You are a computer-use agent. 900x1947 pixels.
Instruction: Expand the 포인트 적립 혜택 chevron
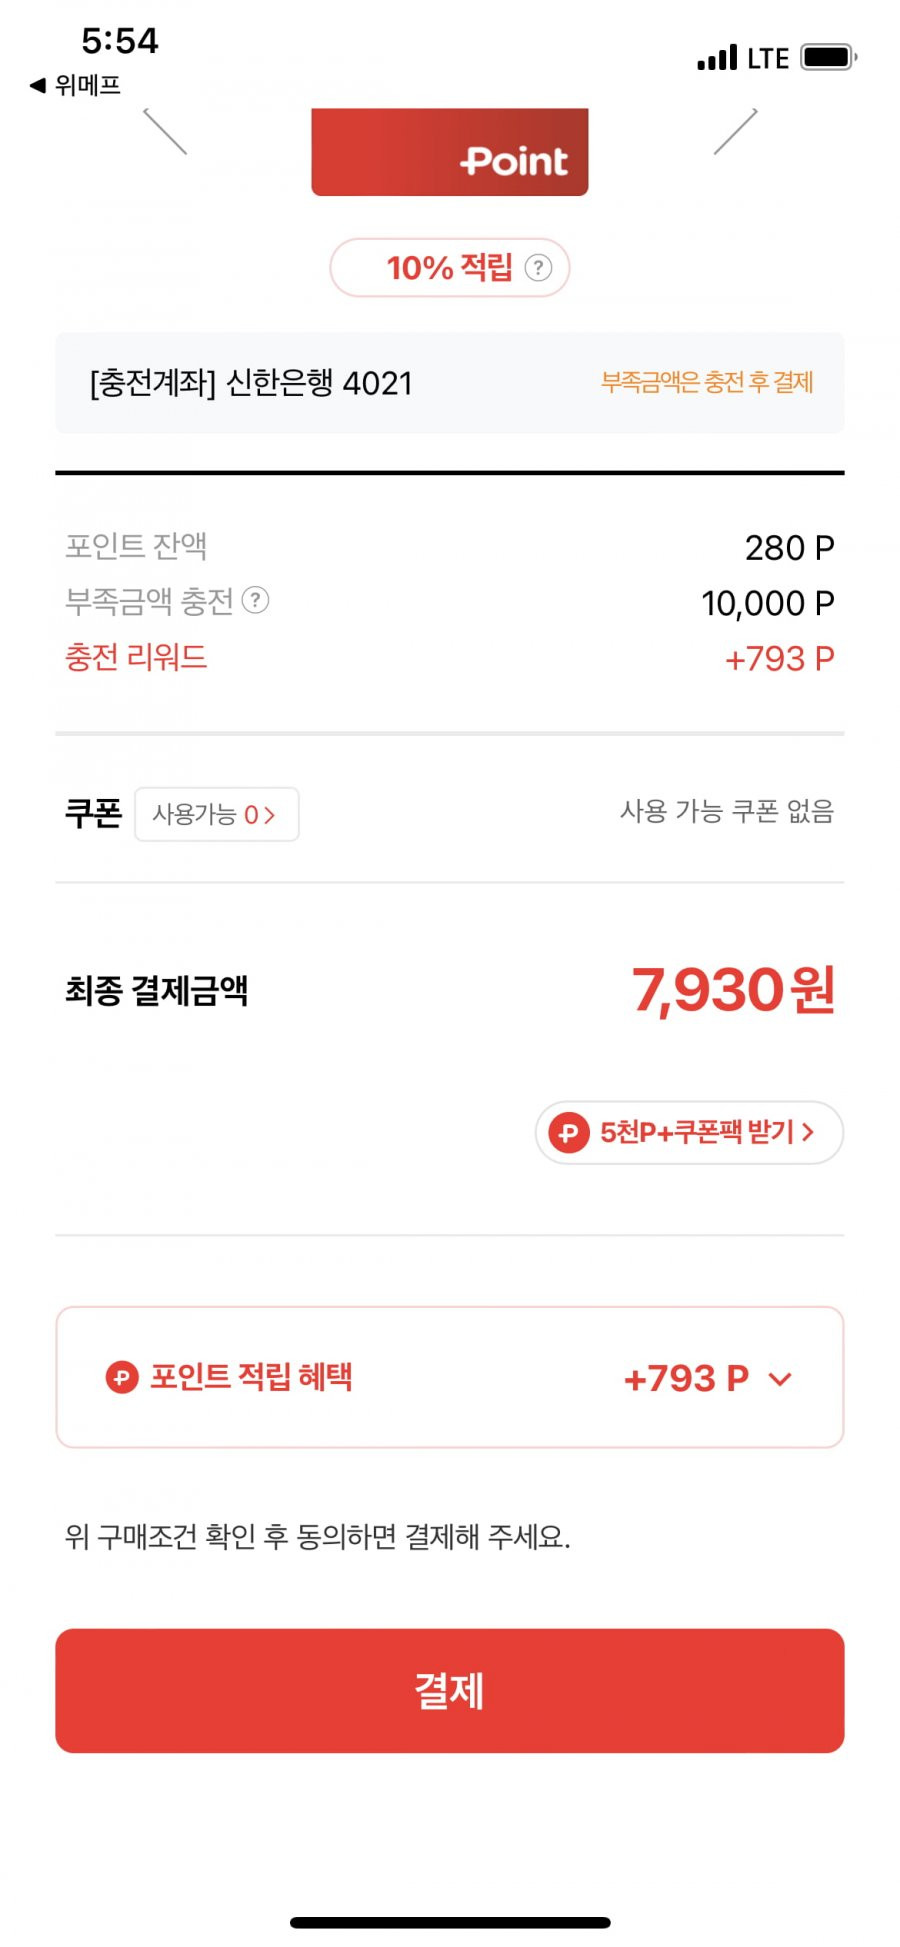click(780, 1379)
